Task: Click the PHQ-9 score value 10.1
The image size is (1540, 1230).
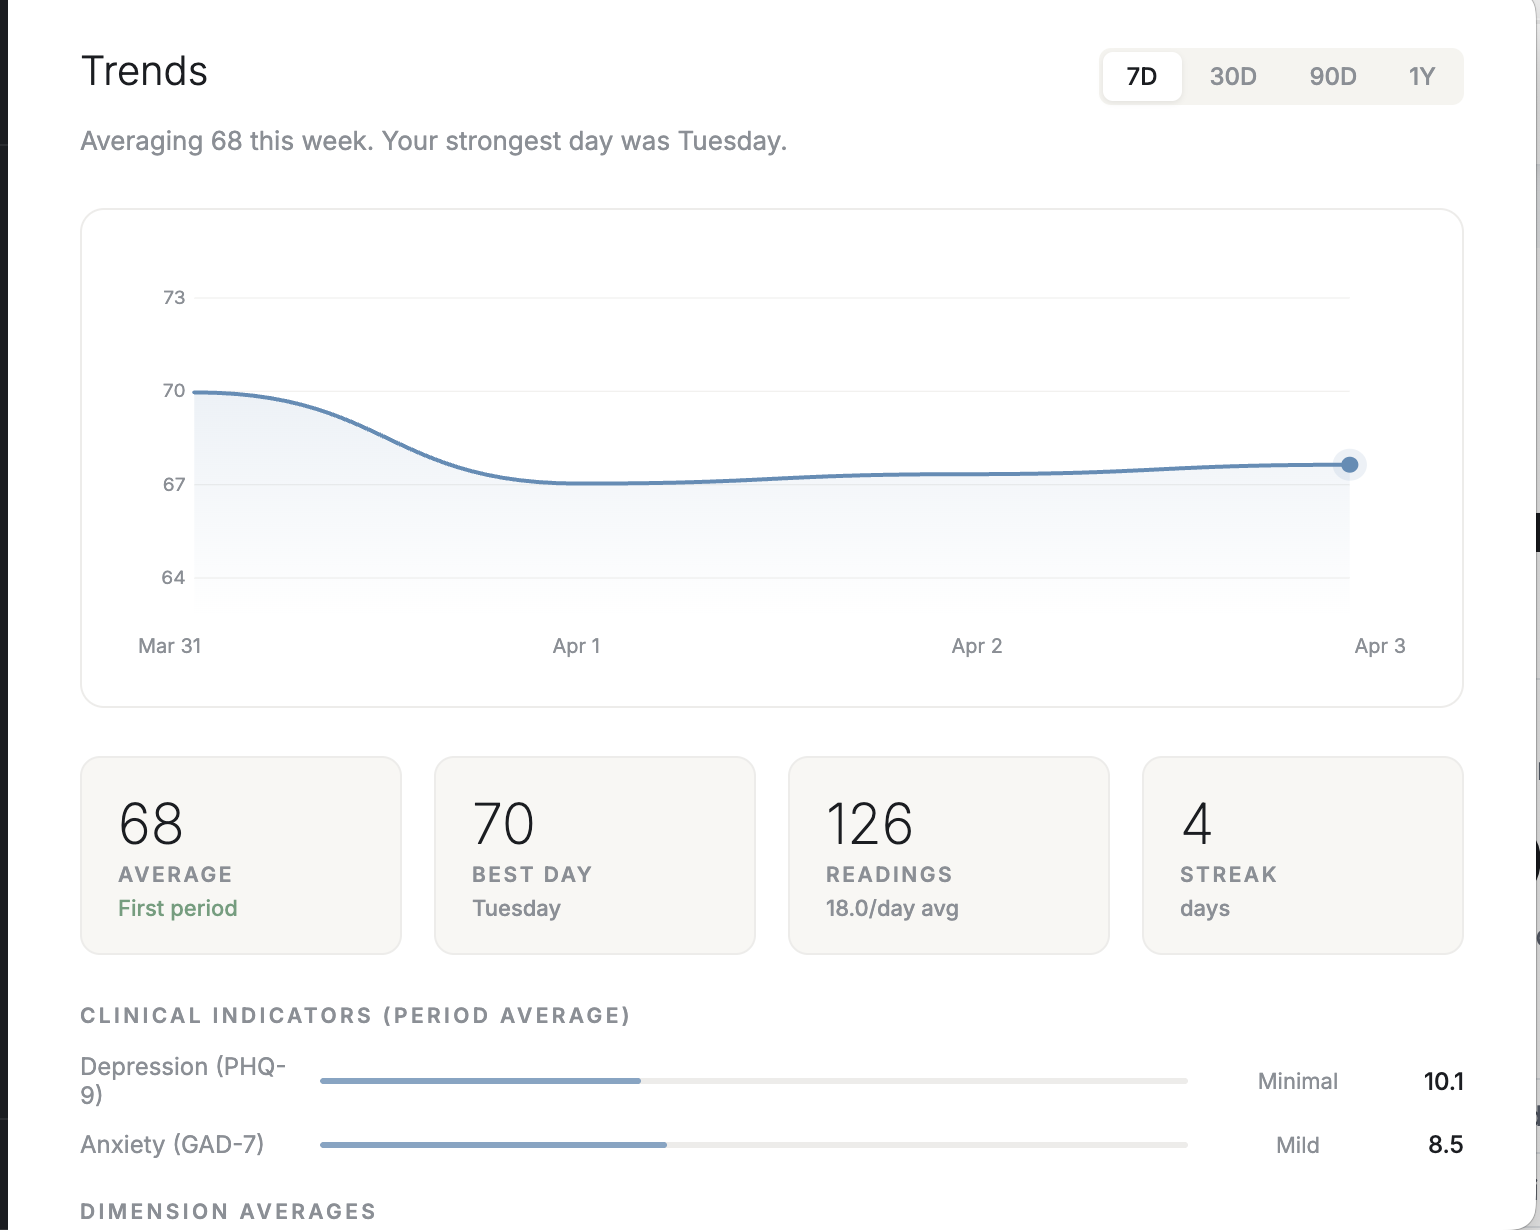Action: click(x=1444, y=1081)
